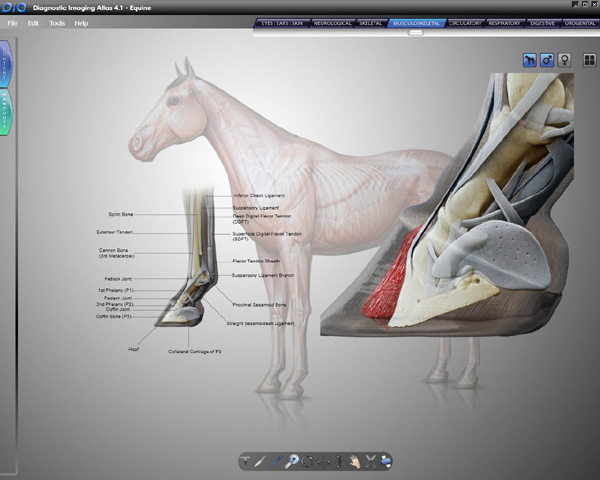Click the printer icon in toolbar
This screenshot has height=480, width=600.
(386, 462)
